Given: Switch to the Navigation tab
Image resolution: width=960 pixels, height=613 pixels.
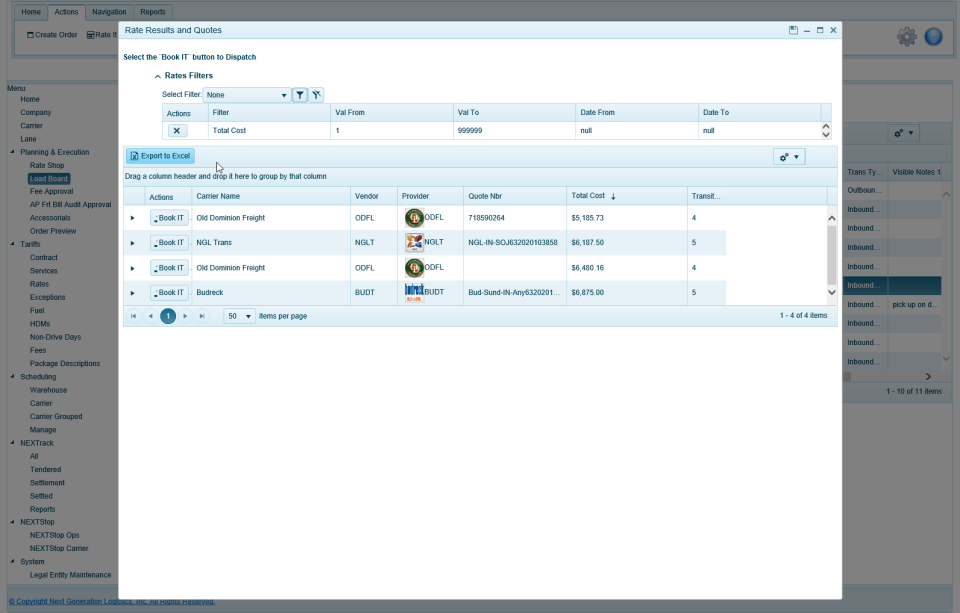Looking at the screenshot, I should click(108, 12).
